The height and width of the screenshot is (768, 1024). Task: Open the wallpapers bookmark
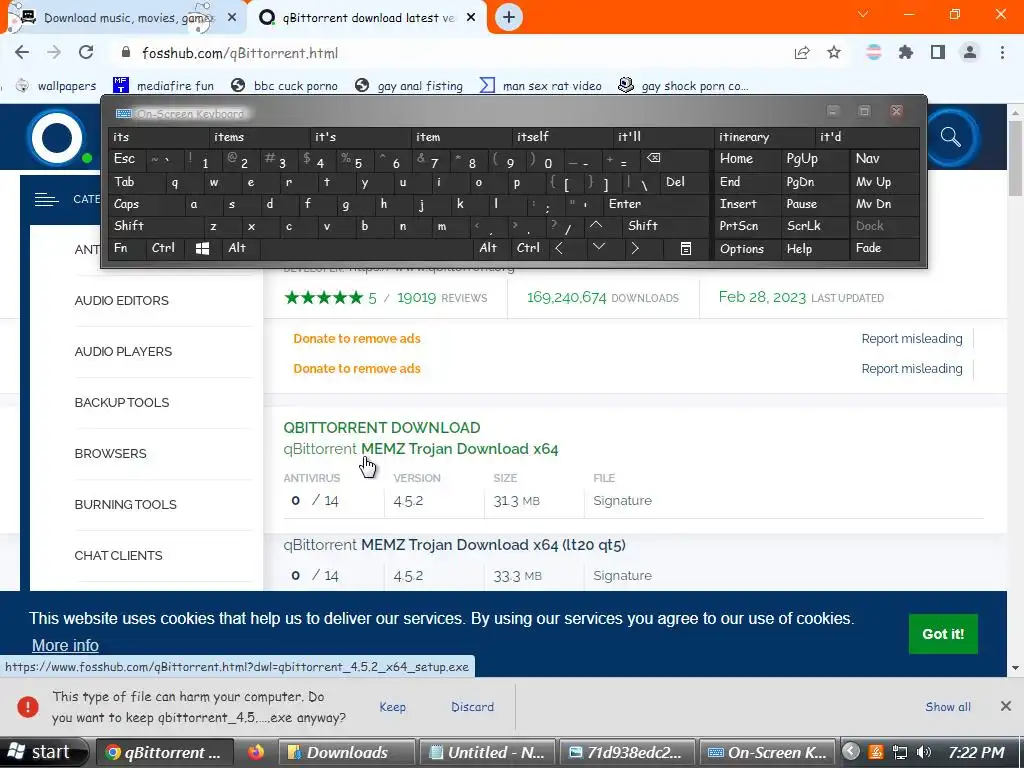point(56,86)
